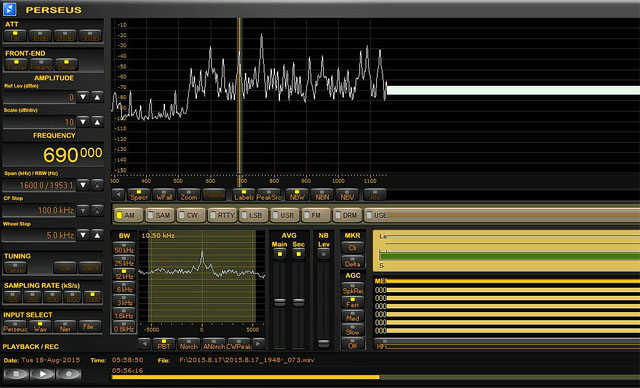The width and height of the screenshot is (640, 388).
Task: Switch display to Spect view
Action: click(x=139, y=195)
